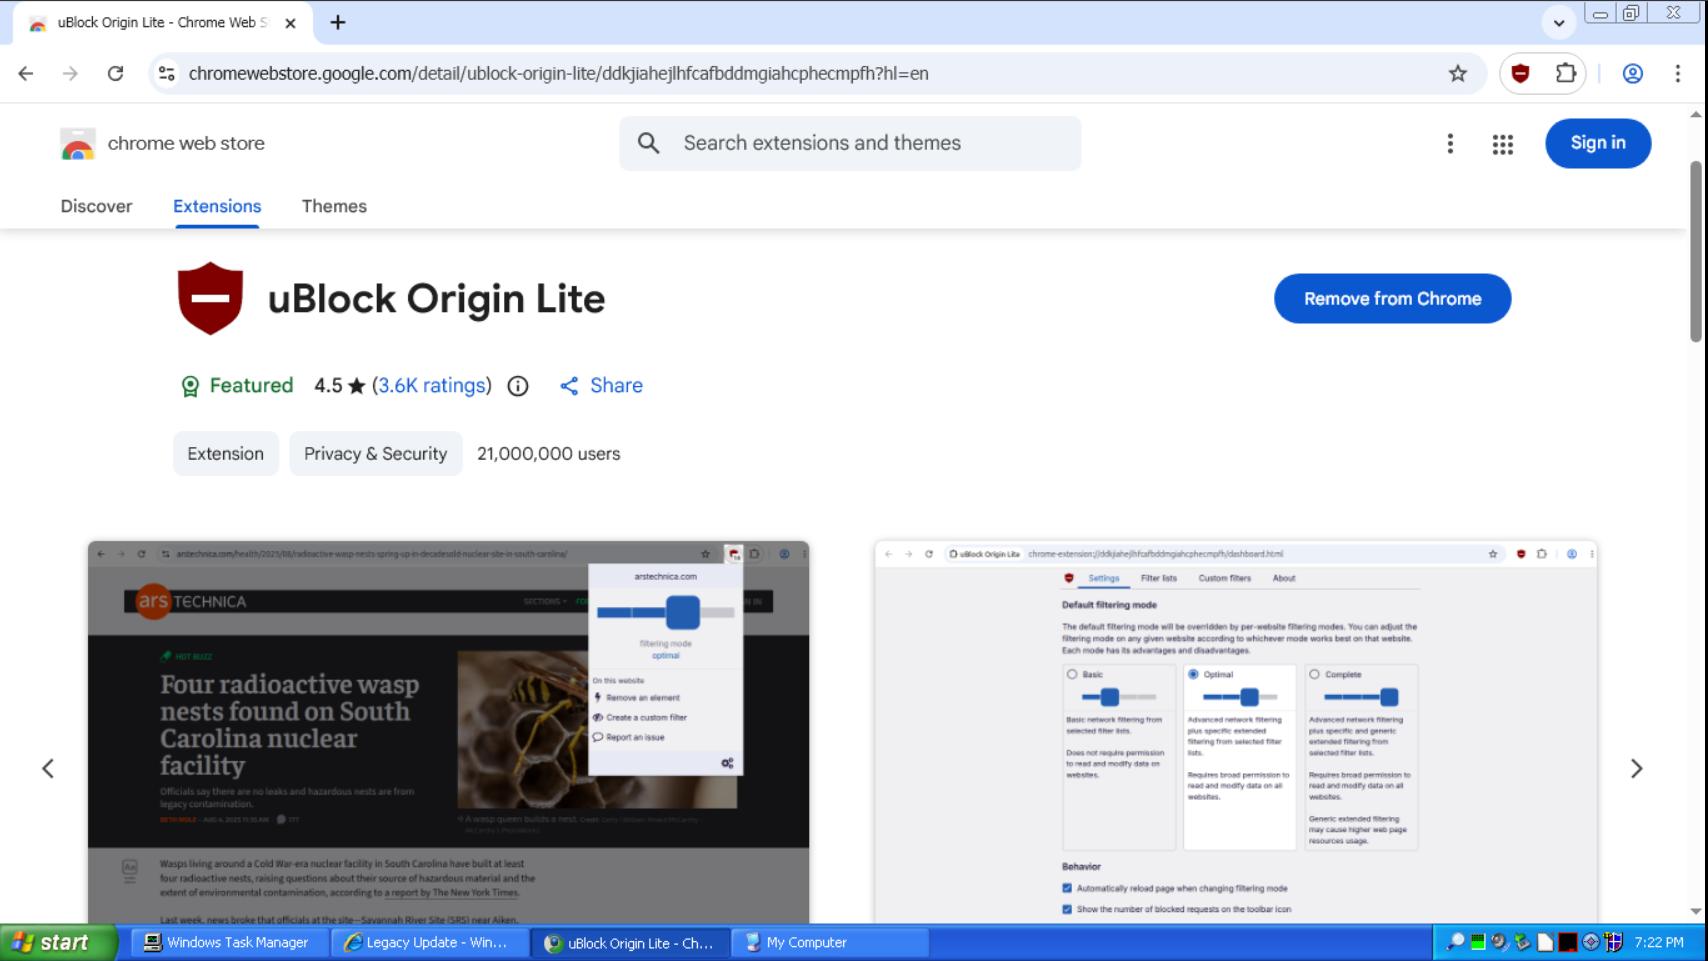Open the Extensions puzzle-piece menu
Viewport: 1708px width, 961px height.
[1565, 73]
